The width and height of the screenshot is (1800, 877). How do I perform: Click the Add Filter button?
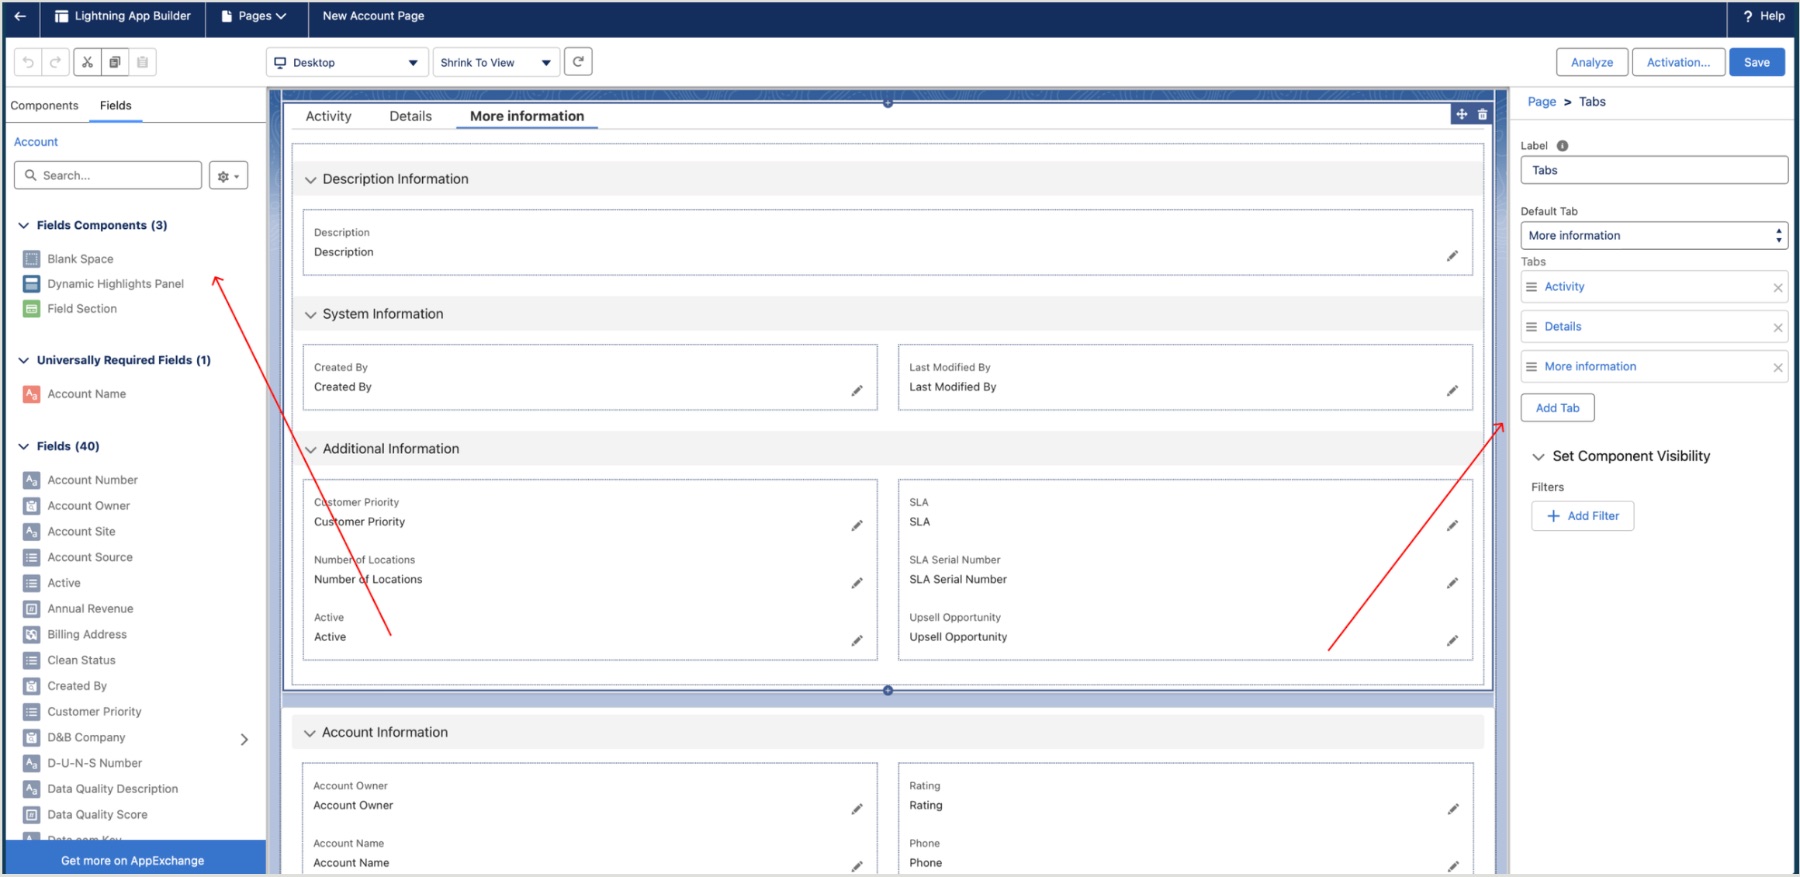1582,516
